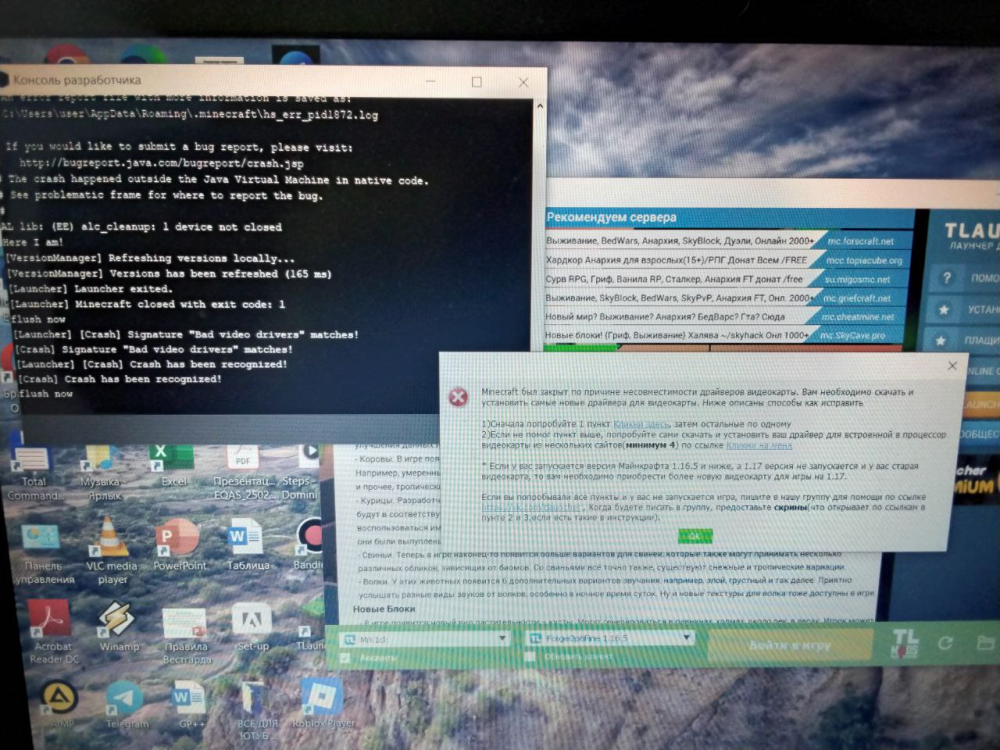Toggle the Аккаунты checkbox in TLauncher
Viewport: 1000px width, 750px height.
pyautogui.click(x=346, y=658)
